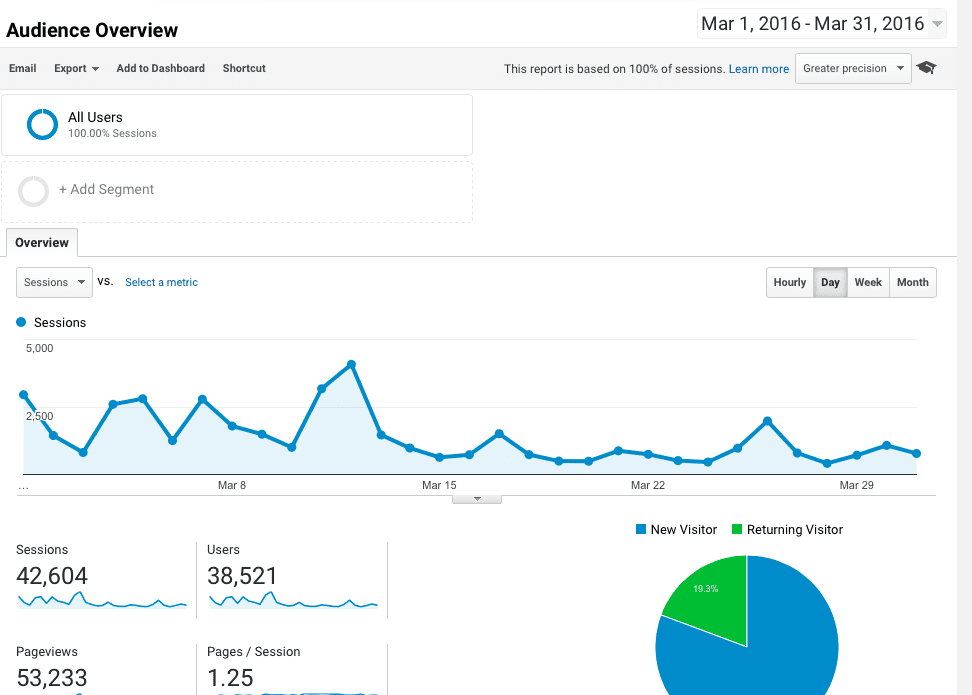Switch chart granularity to Week
The height and width of the screenshot is (695, 972).
coord(868,282)
